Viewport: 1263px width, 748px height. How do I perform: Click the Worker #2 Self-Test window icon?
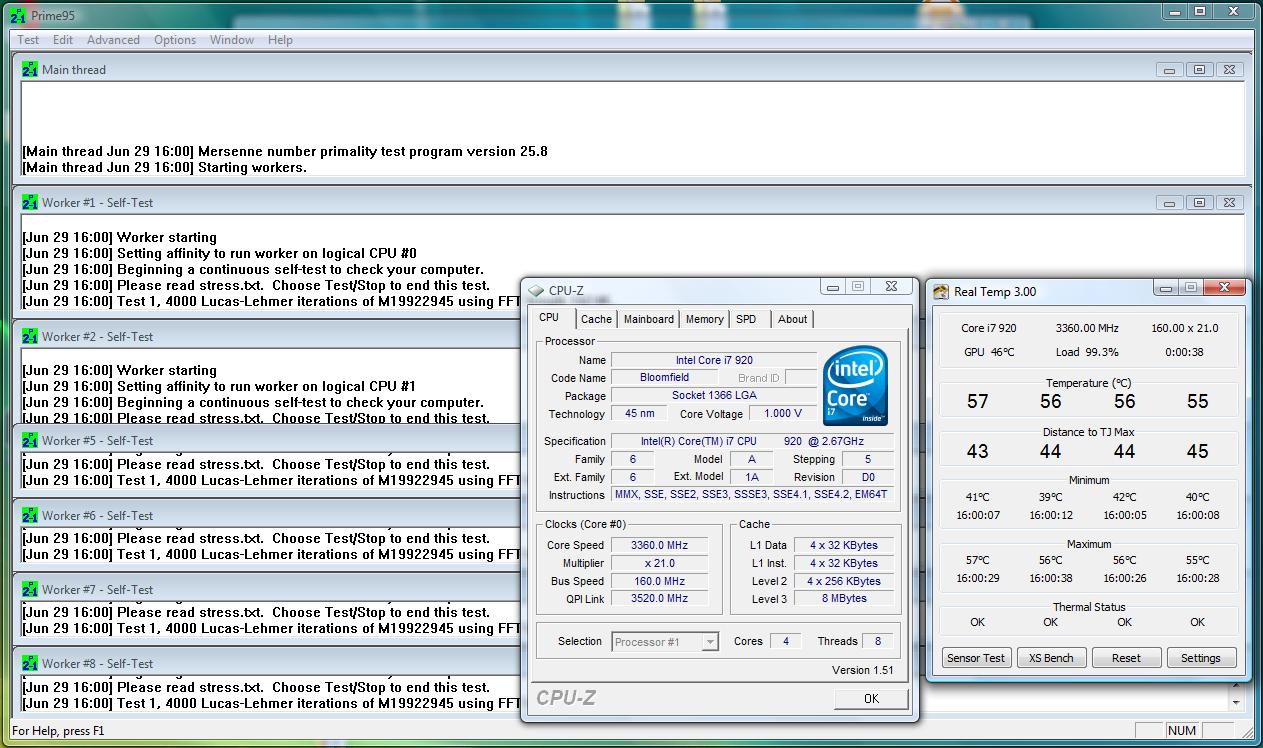click(x=30, y=336)
